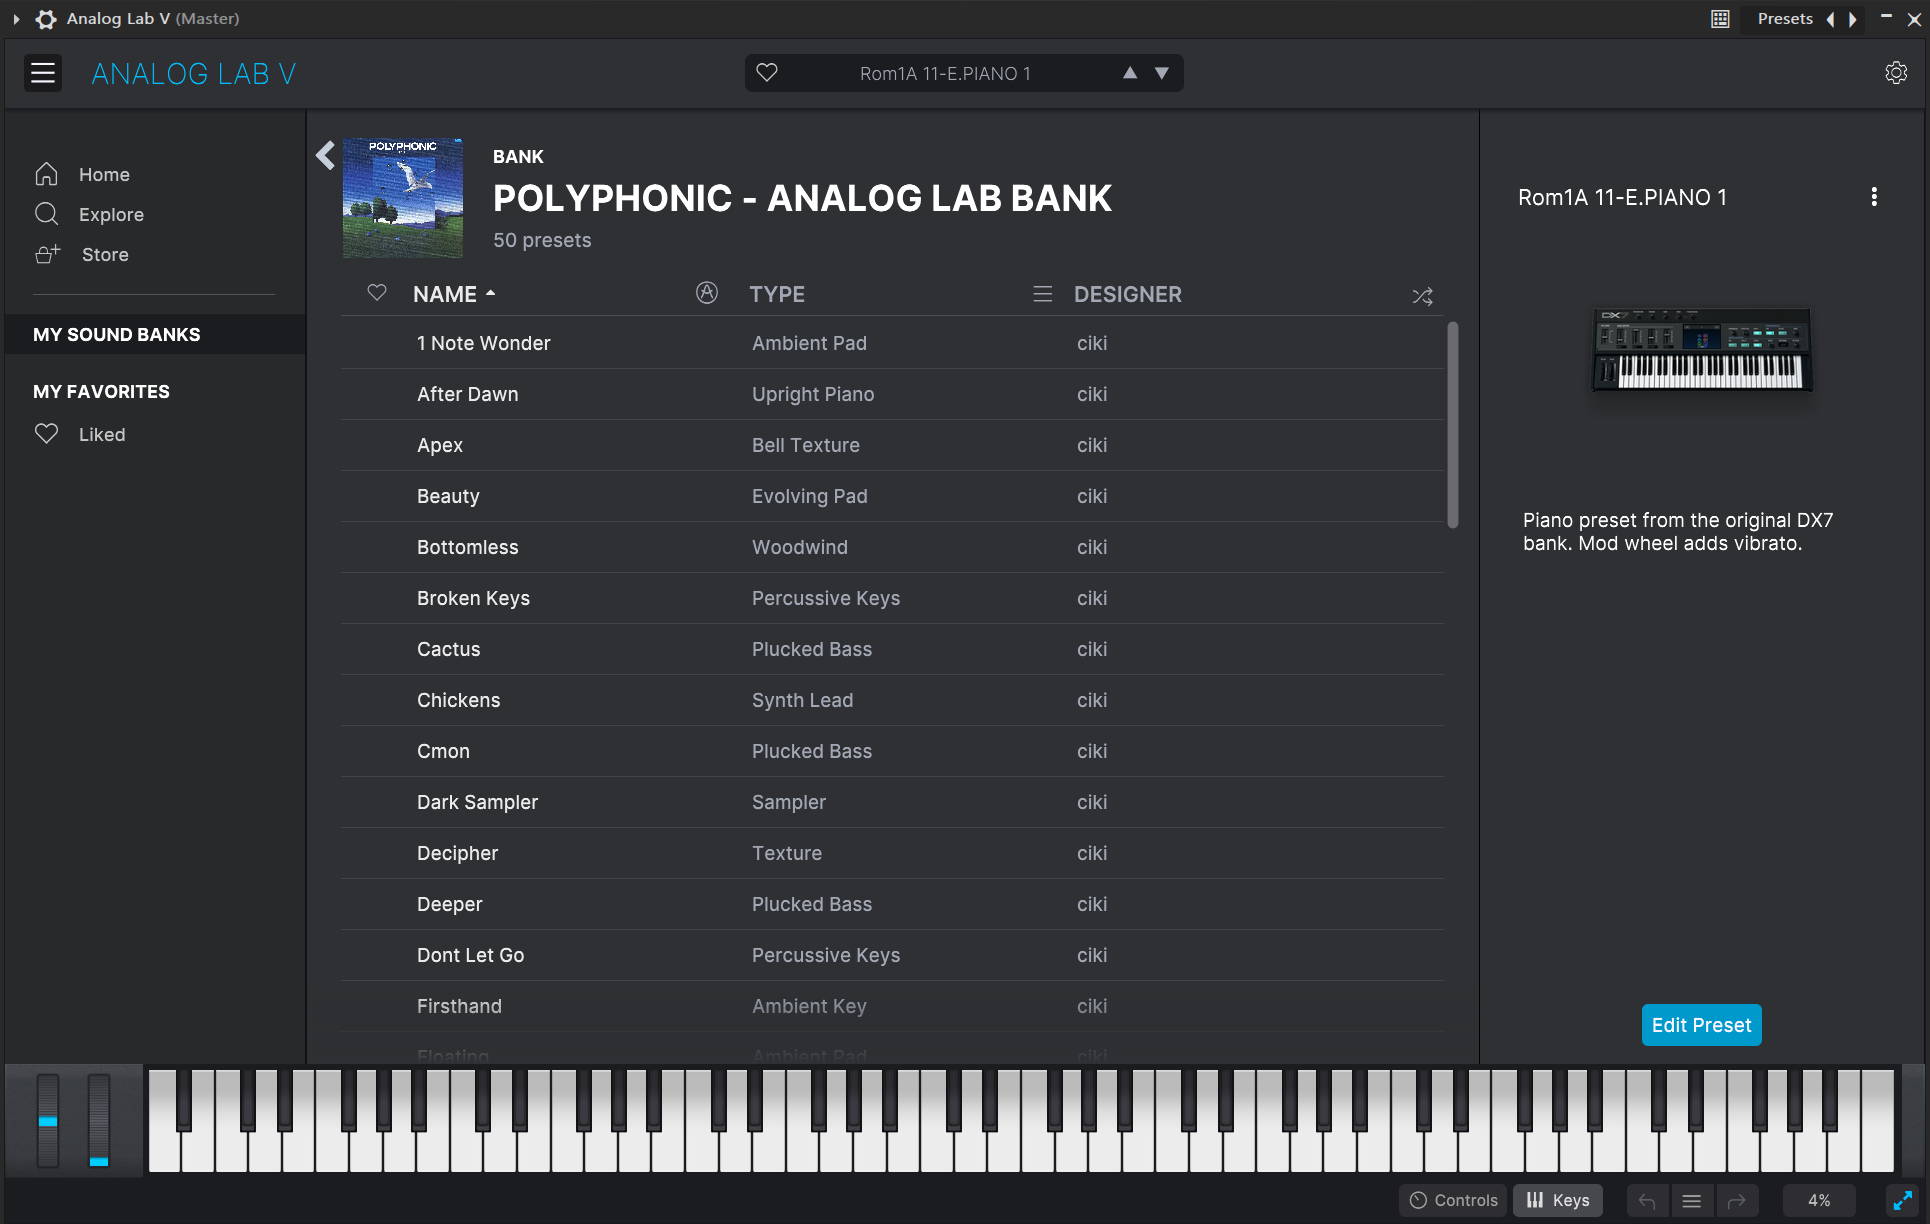Open preset options three-dot menu
The height and width of the screenshot is (1224, 1930).
[1874, 197]
